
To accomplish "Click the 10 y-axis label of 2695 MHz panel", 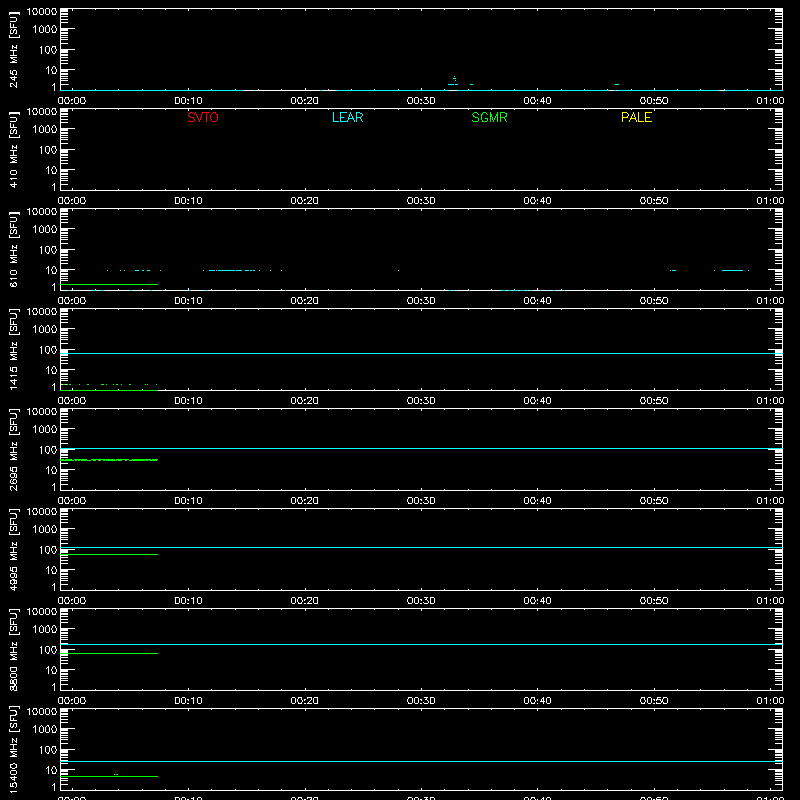I will (x=51, y=470).
